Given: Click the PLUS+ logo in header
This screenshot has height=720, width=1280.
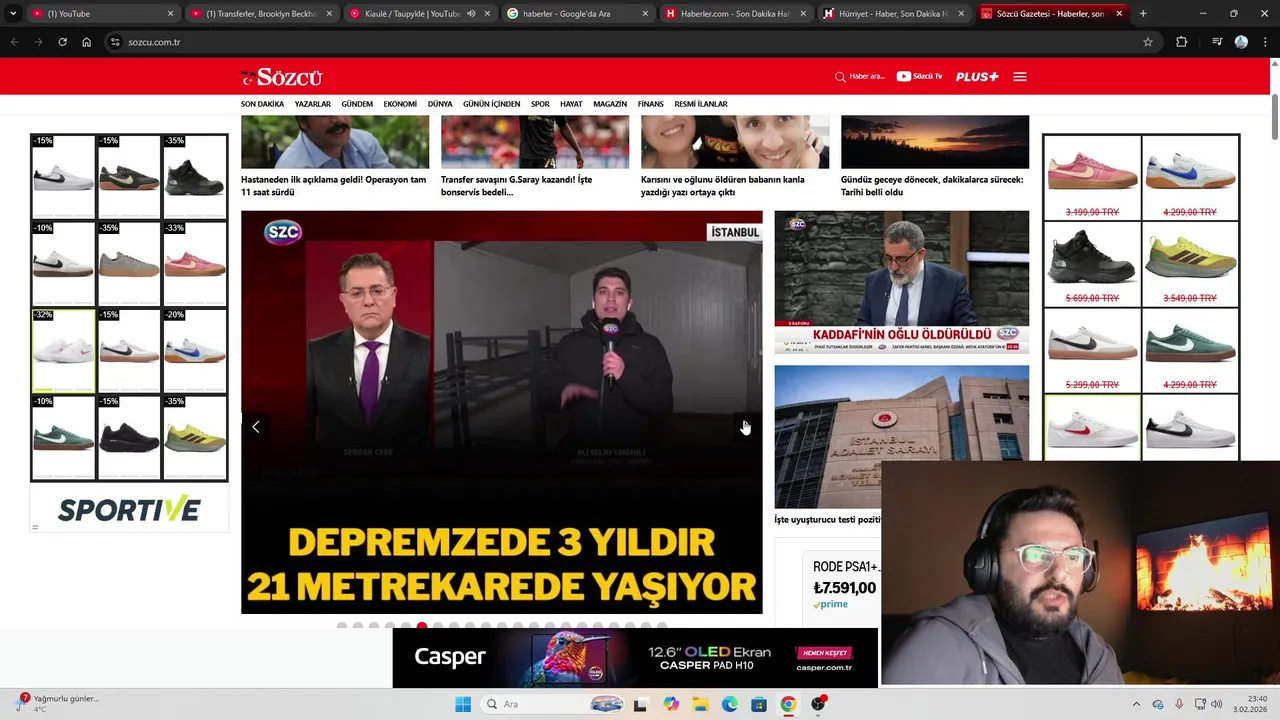Looking at the screenshot, I should pos(977,77).
